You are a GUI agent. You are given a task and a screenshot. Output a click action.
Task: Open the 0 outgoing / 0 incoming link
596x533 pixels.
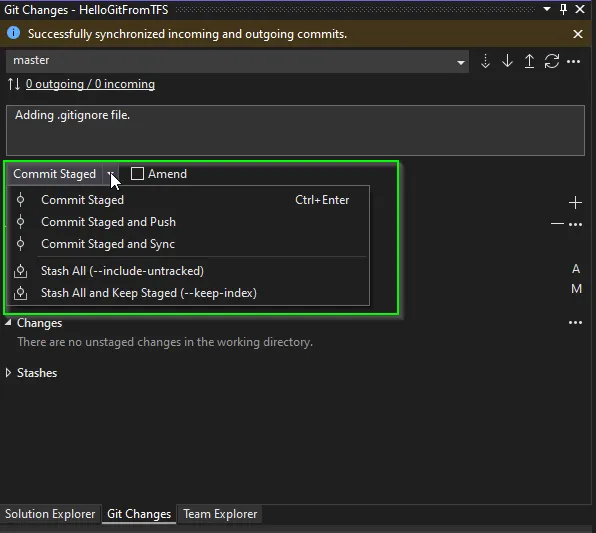click(90, 84)
